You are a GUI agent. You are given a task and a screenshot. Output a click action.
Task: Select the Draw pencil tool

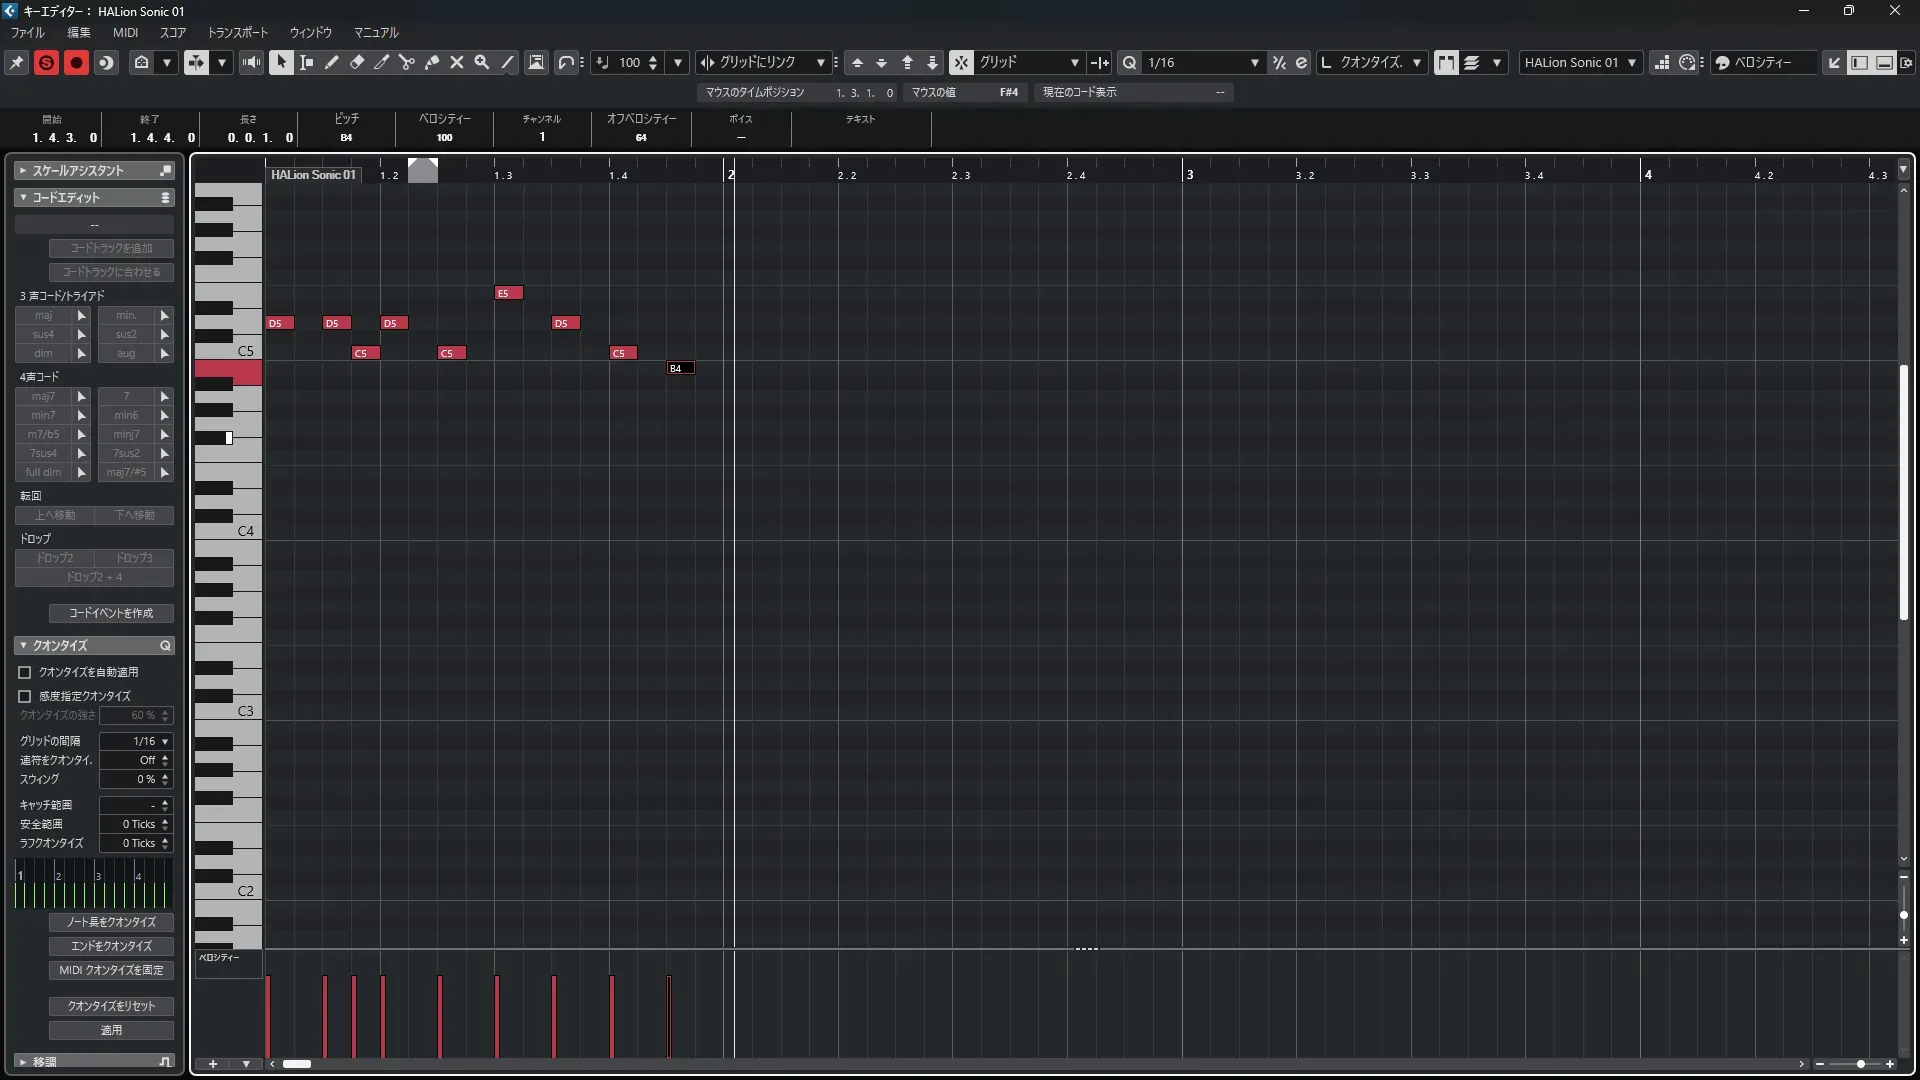[332, 62]
